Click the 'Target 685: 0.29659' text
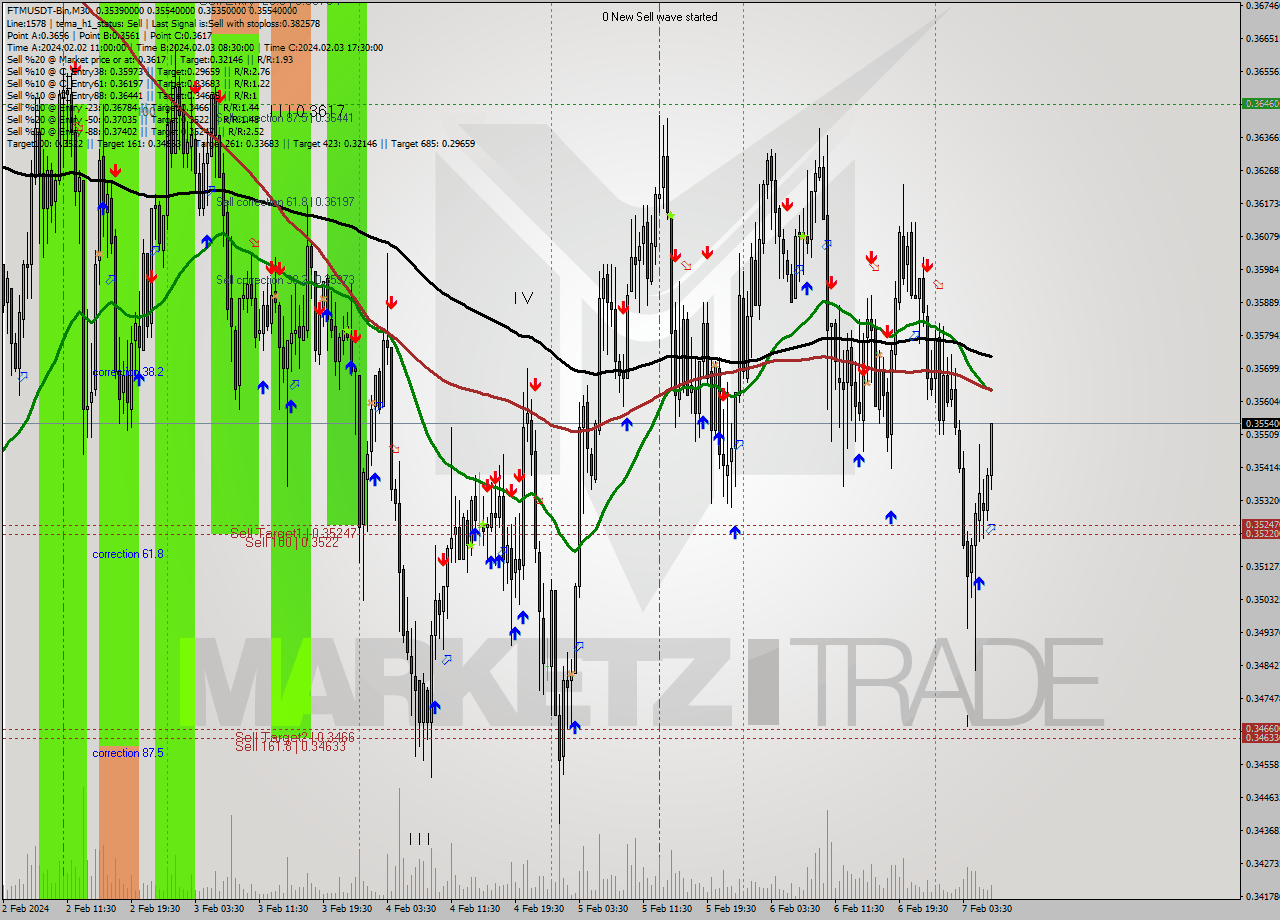This screenshot has width=1280, height=920. click(x=433, y=143)
